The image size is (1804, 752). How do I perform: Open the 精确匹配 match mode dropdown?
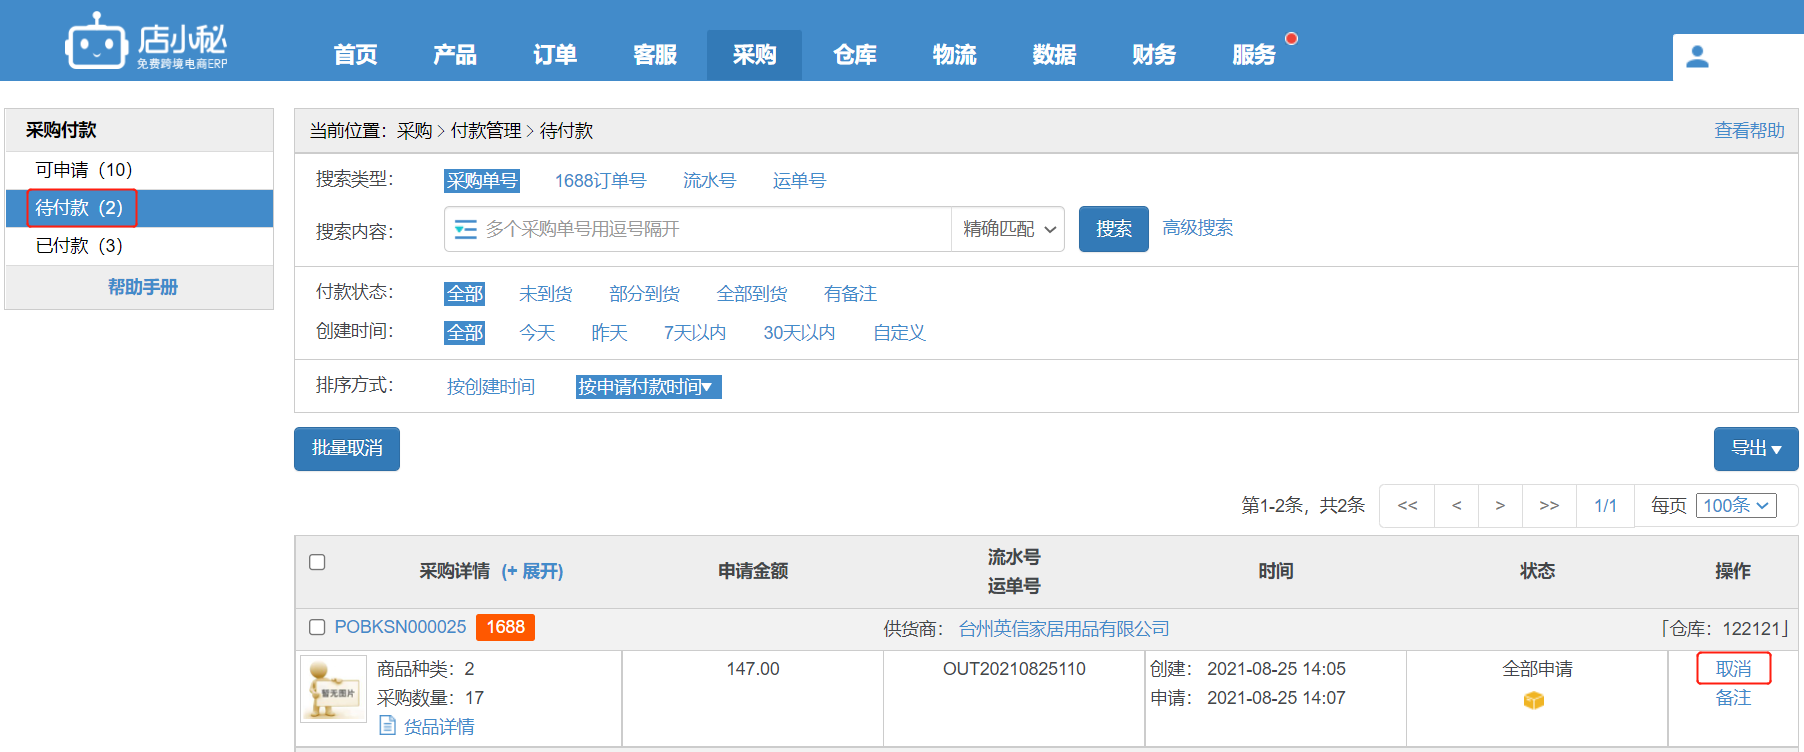[x=1008, y=229]
